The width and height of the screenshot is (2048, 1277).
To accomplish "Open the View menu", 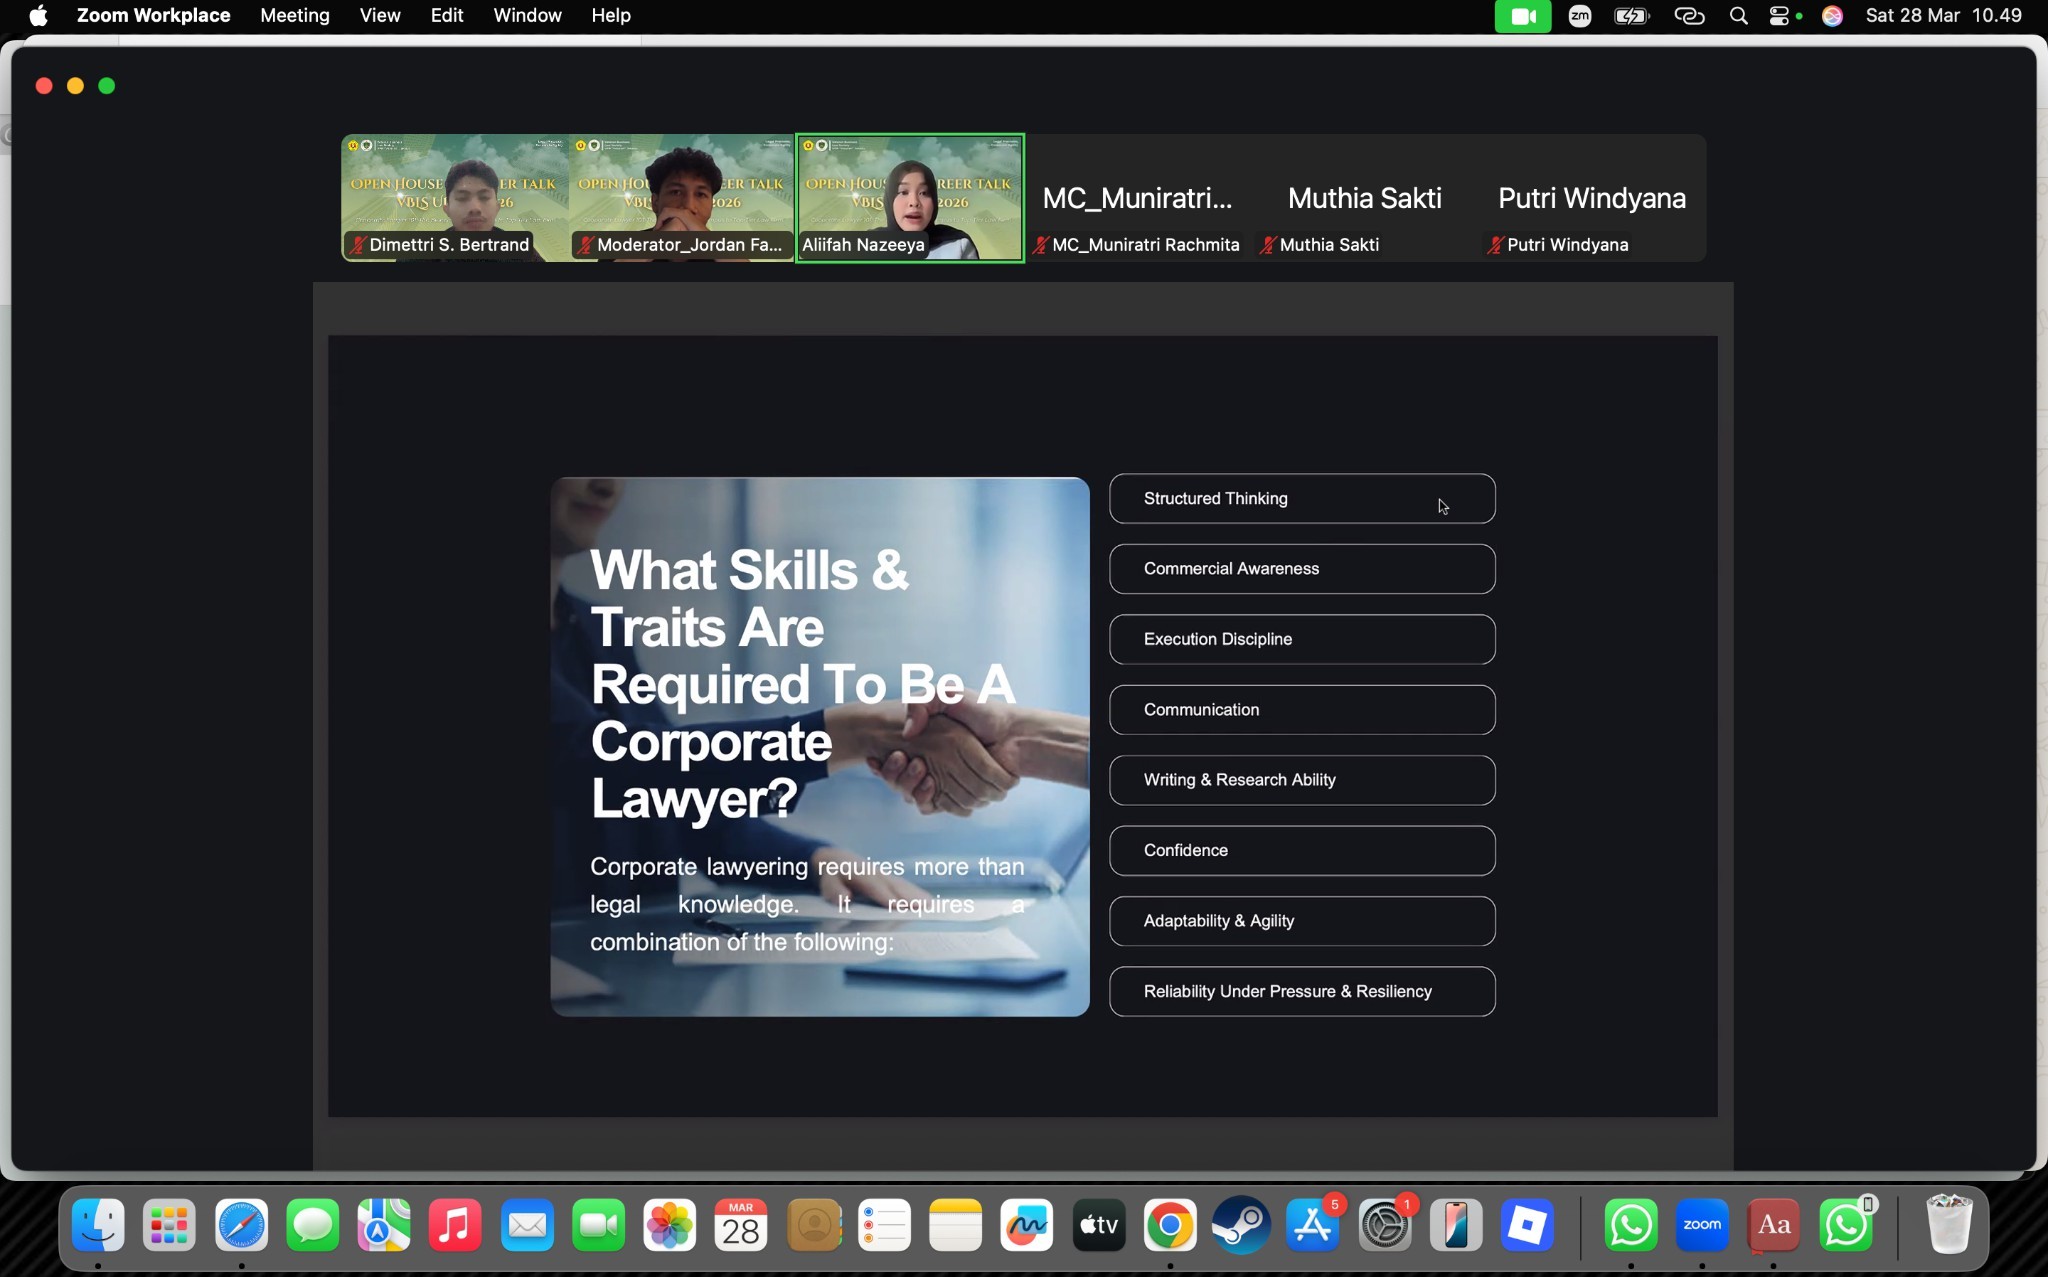I will click(x=380, y=16).
